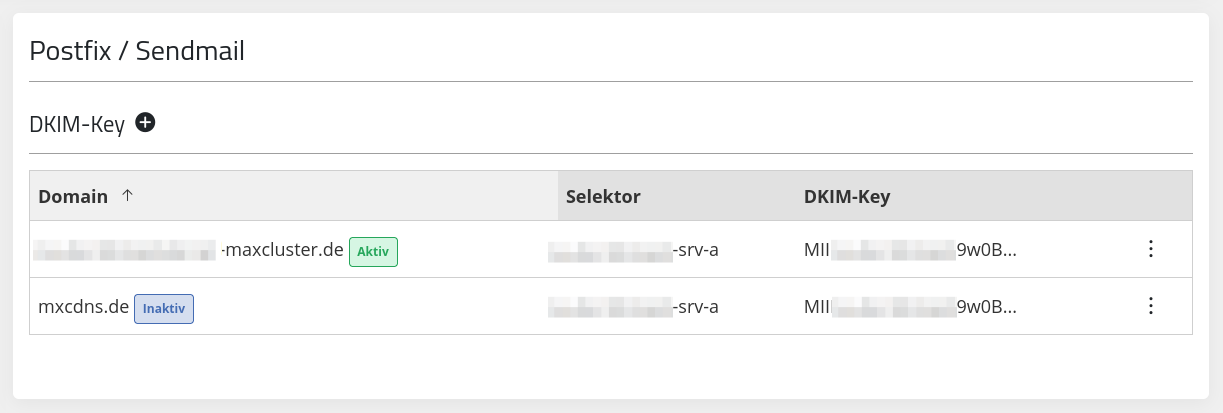
Task: Click truncated DKIM key in mxcdns.de row
Action: (910, 306)
